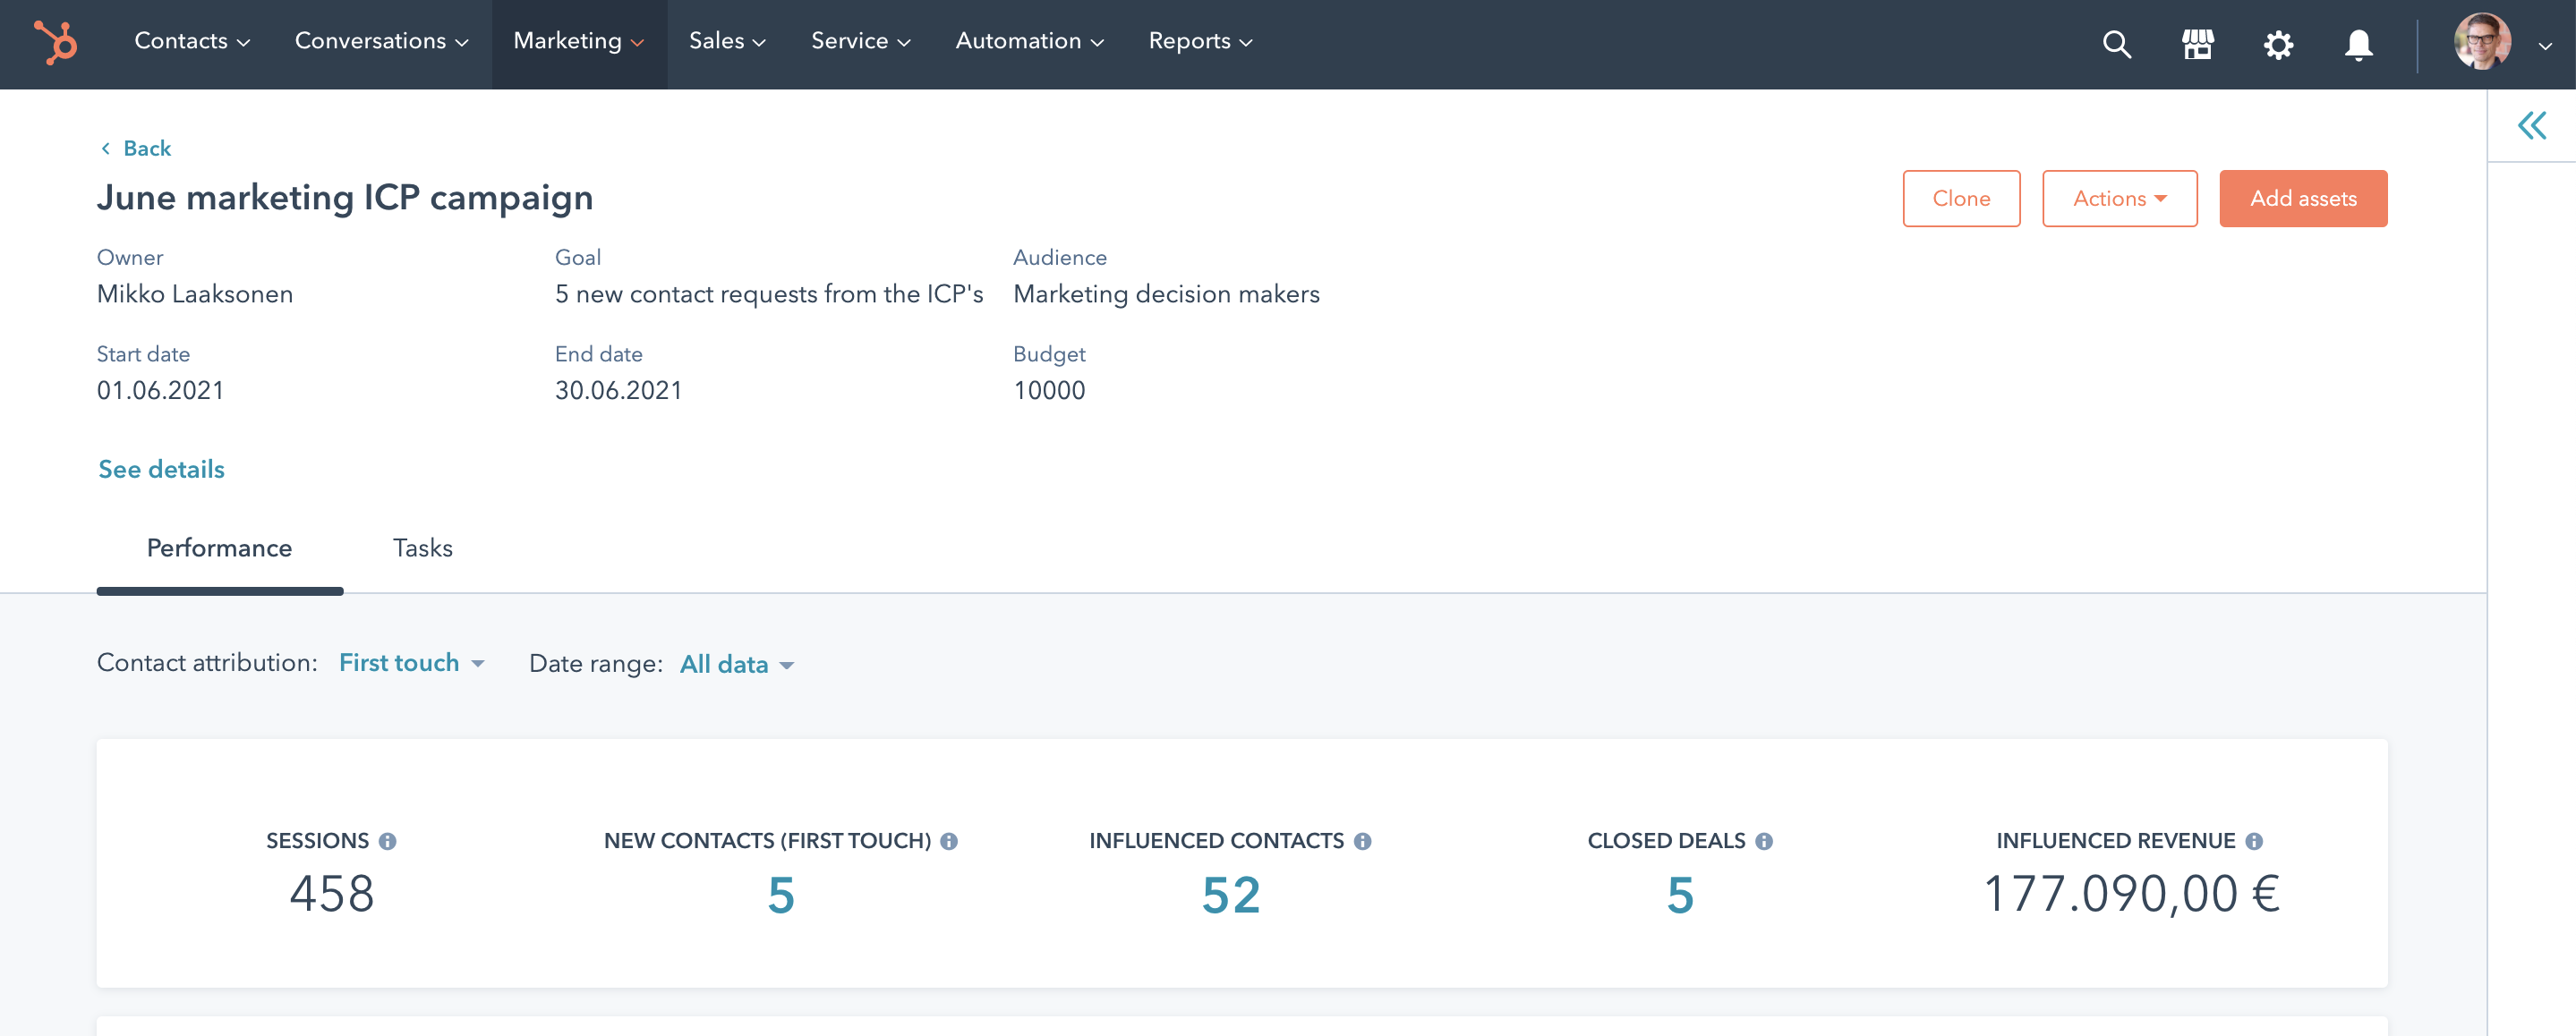Open the App Marketplace icon

2197,44
